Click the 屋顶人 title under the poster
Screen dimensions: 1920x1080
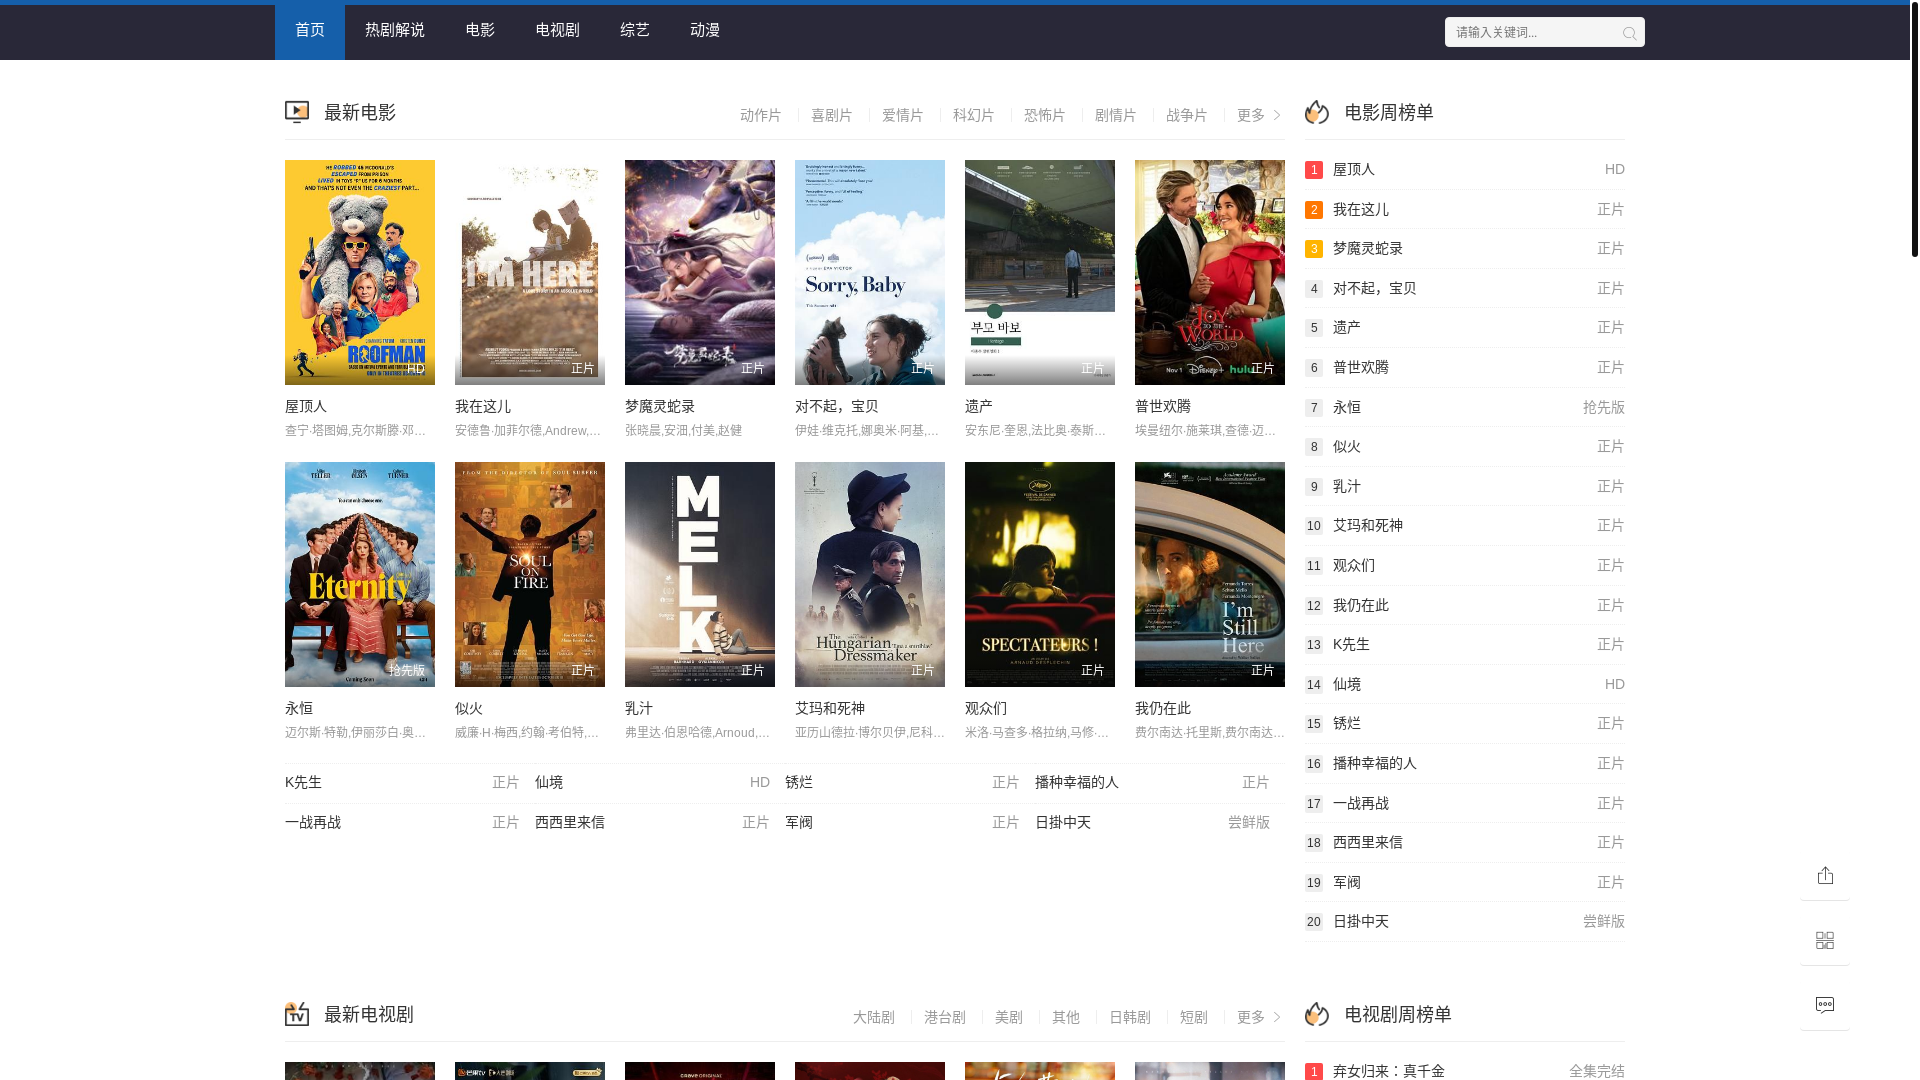306,406
